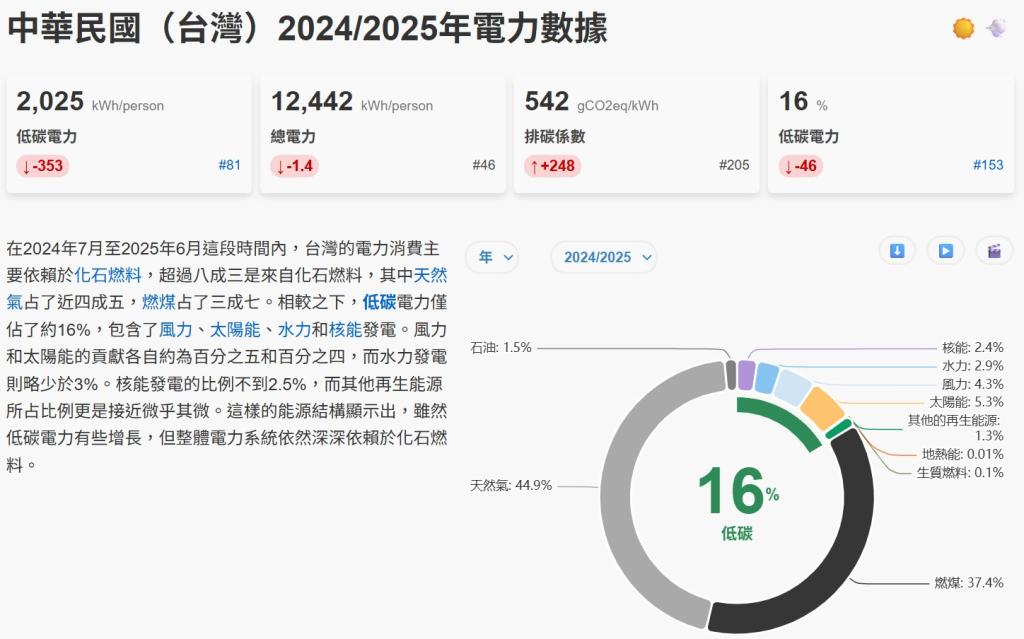Click the purple planet icon in header
Viewport: 1024px width, 639px height.
996,29
